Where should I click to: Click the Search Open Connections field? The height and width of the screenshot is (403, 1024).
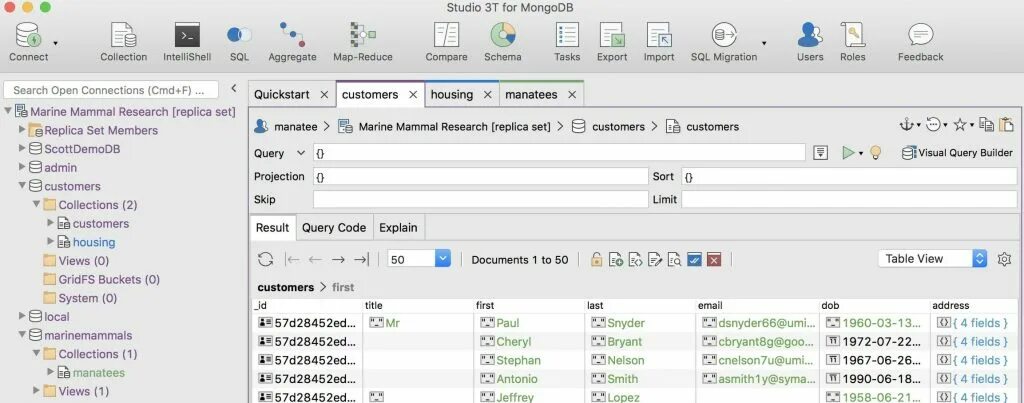click(x=112, y=90)
